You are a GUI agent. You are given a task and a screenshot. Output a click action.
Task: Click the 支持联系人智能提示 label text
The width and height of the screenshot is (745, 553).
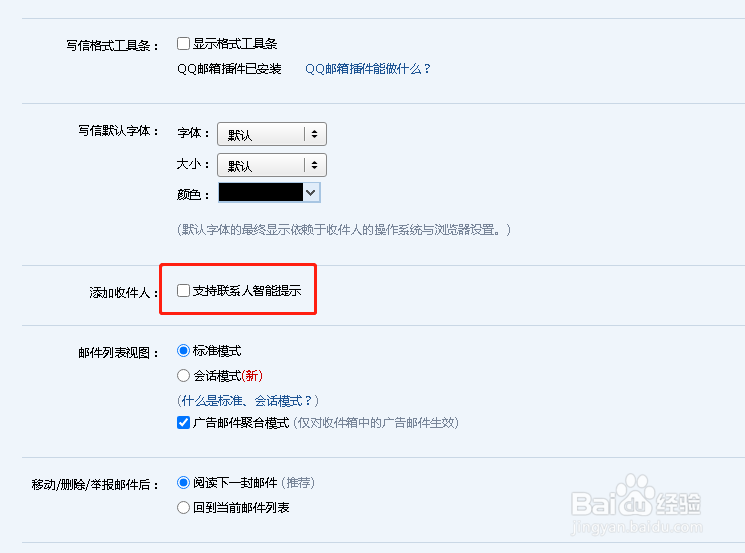(x=247, y=290)
